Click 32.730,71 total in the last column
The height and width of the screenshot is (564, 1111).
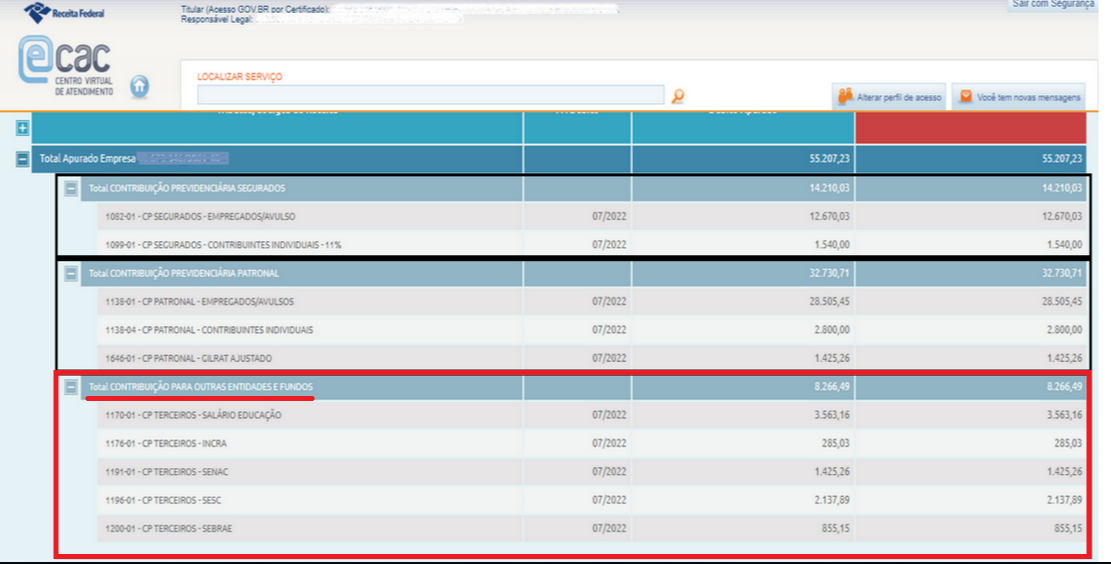click(x=1062, y=273)
